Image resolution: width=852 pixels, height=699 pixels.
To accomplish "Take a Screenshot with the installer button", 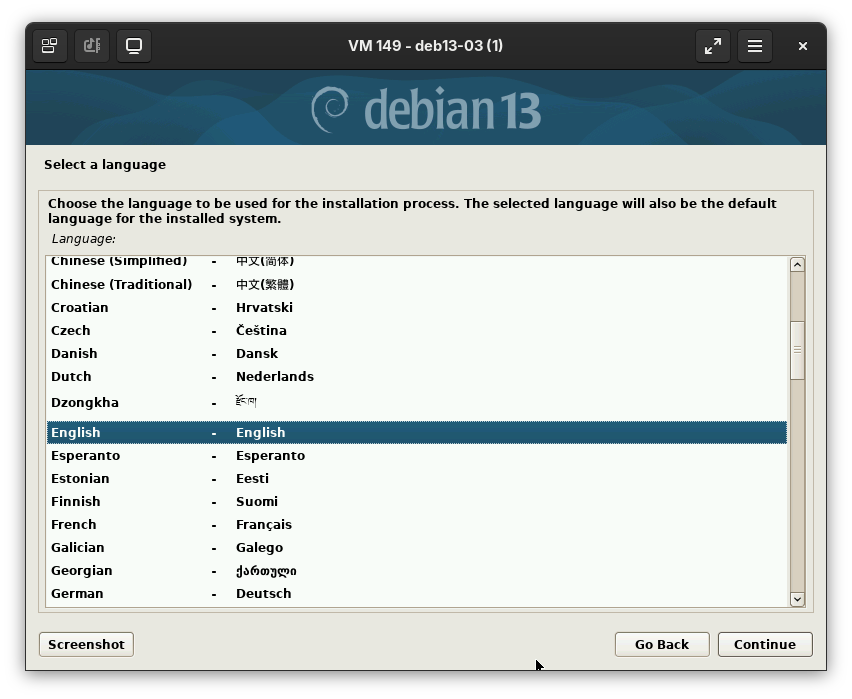I will [86, 644].
